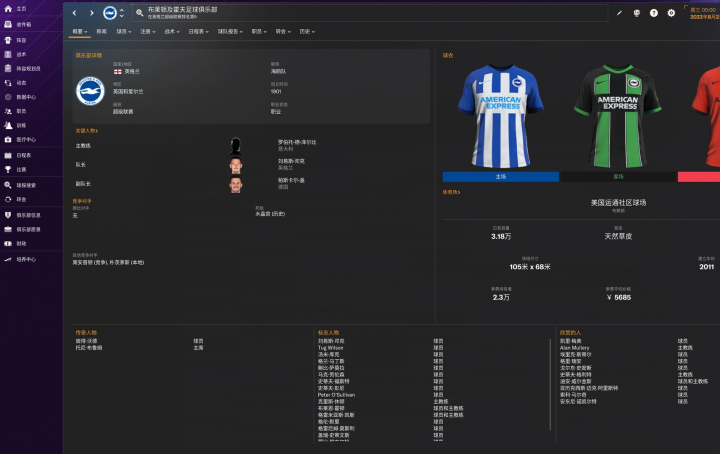The height and width of the screenshot is (454, 720).
Task: Select the 概要 (Overview) tab
Action: pos(79,32)
